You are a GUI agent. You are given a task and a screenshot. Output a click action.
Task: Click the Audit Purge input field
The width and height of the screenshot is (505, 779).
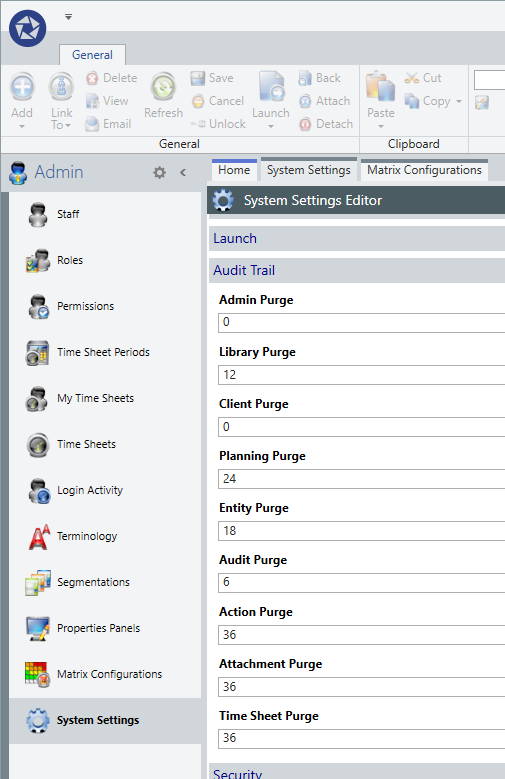point(361,582)
